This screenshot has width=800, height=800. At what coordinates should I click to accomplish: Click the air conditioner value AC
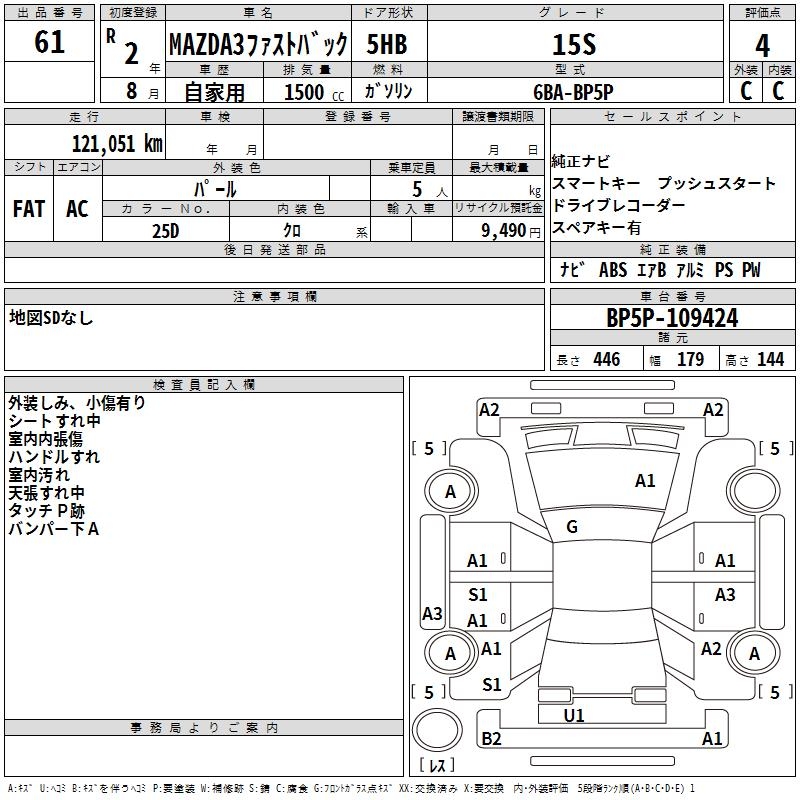78,209
